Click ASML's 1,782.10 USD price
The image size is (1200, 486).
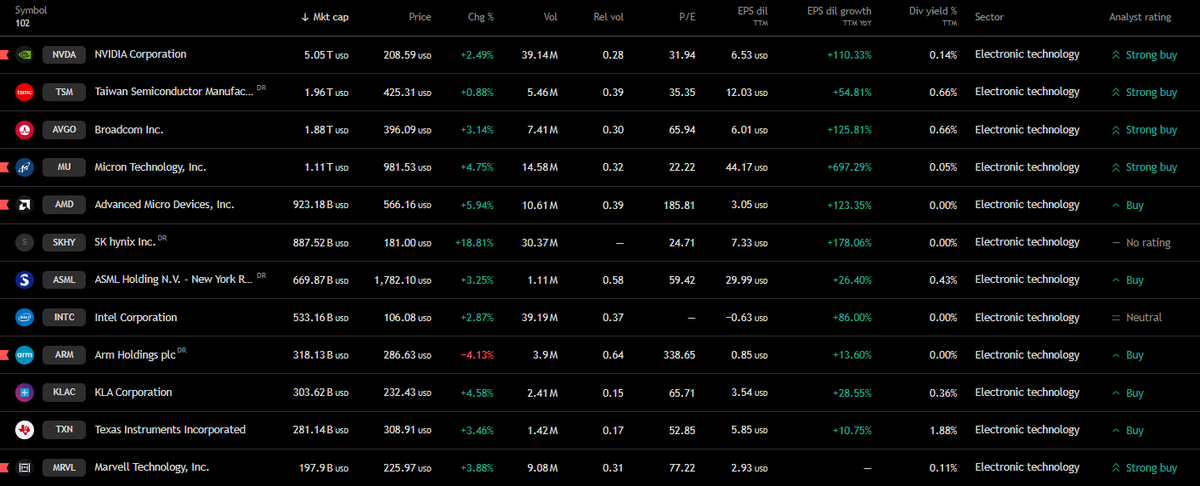tap(403, 280)
